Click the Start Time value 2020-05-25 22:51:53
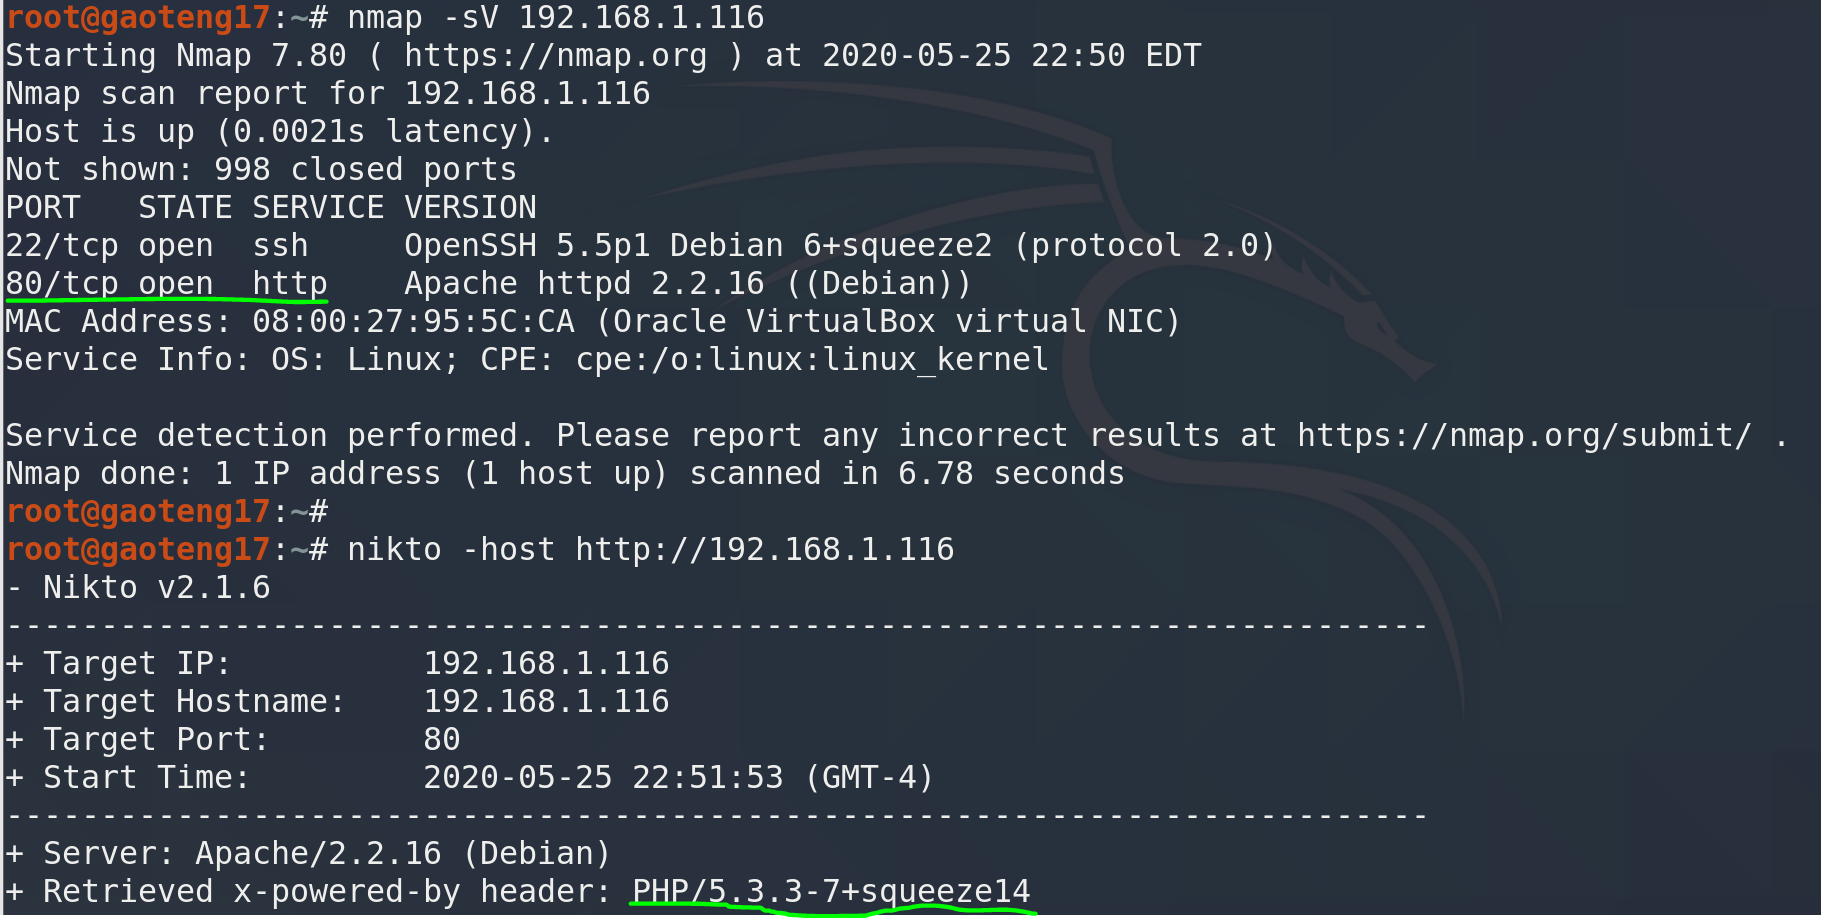 (x=603, y=778)
